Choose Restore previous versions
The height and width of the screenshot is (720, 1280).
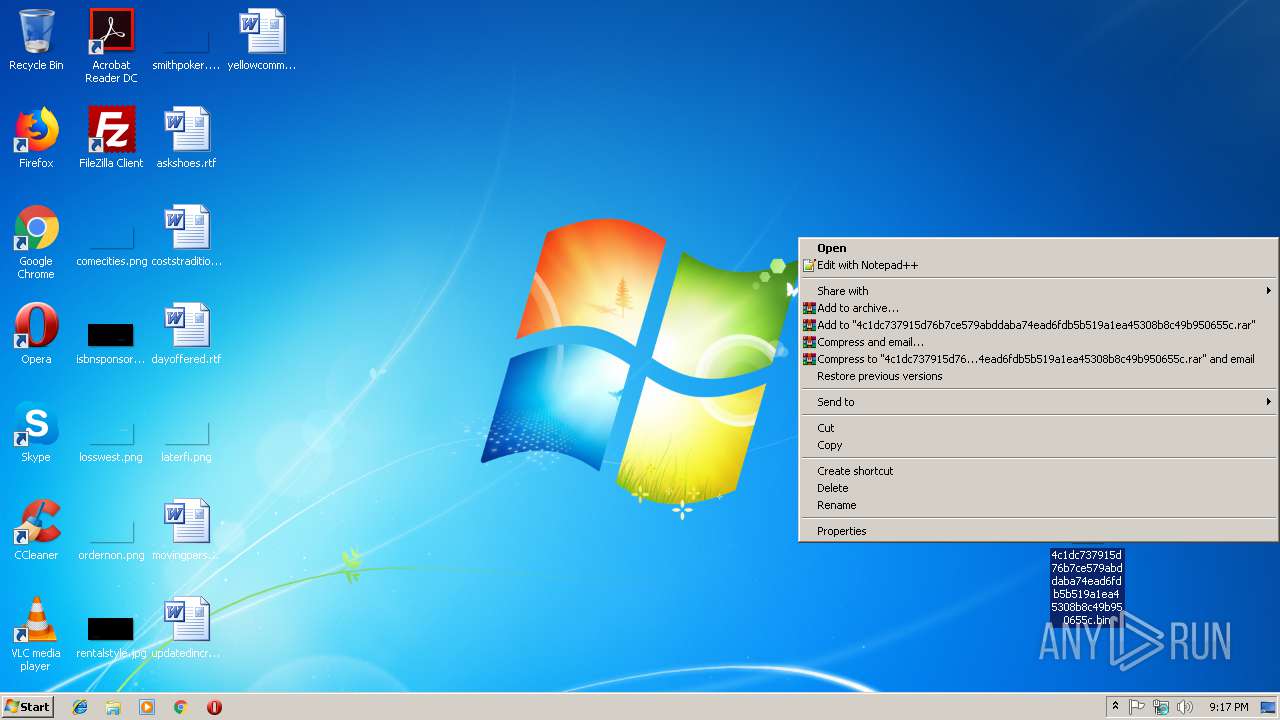1038,376
